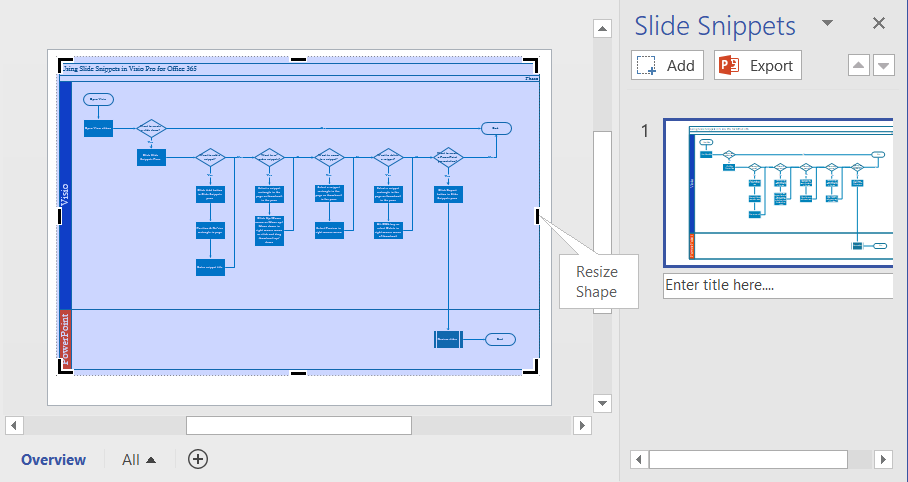
Task: Select the Visio swimlane label
Action: [x=65, y=195]
